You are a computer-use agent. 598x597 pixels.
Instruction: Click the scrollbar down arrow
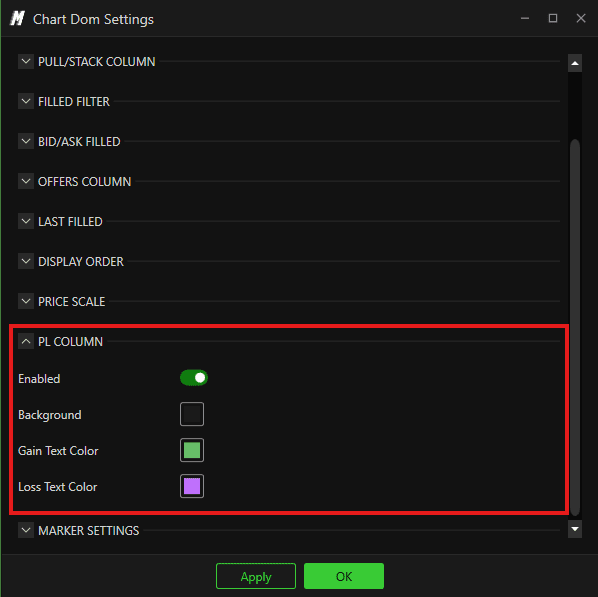[575, 529]
